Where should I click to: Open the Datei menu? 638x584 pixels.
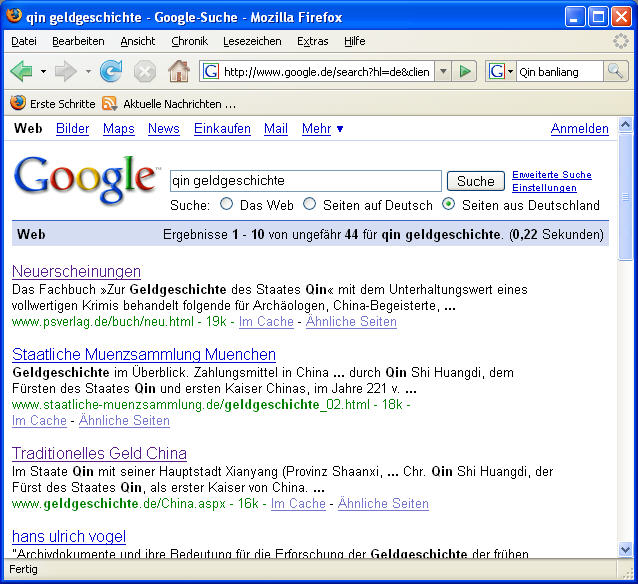coord(24,41)
